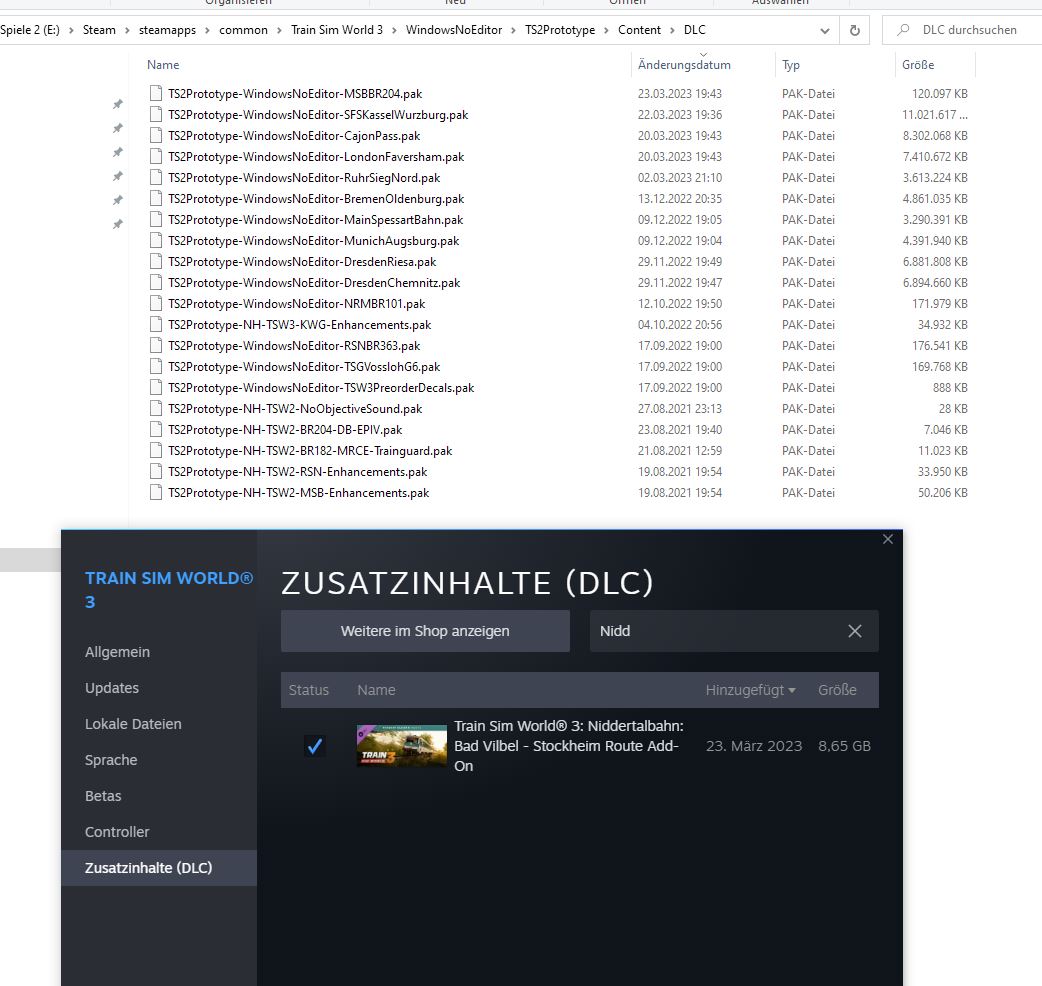Uncheck the Niddertalbahn DLC checkbox
The width and height of the screenshot is (1042, 986).
(x=314, y=746)
